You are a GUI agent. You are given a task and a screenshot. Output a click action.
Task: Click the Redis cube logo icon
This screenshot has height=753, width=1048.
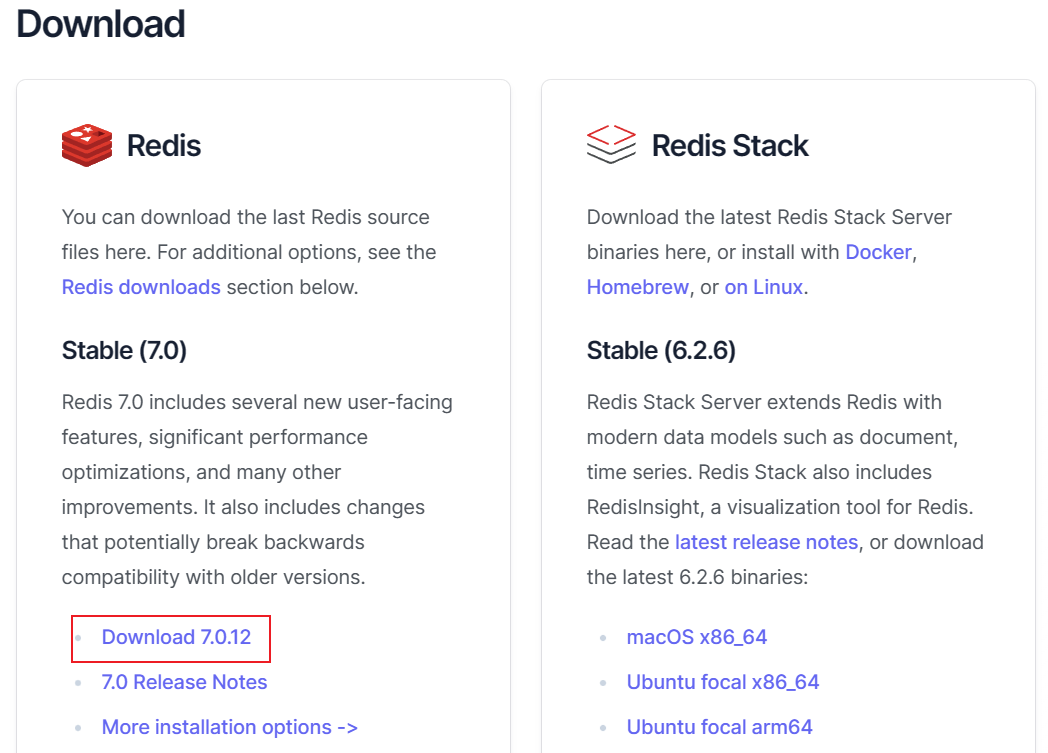[x=86, y=144]
